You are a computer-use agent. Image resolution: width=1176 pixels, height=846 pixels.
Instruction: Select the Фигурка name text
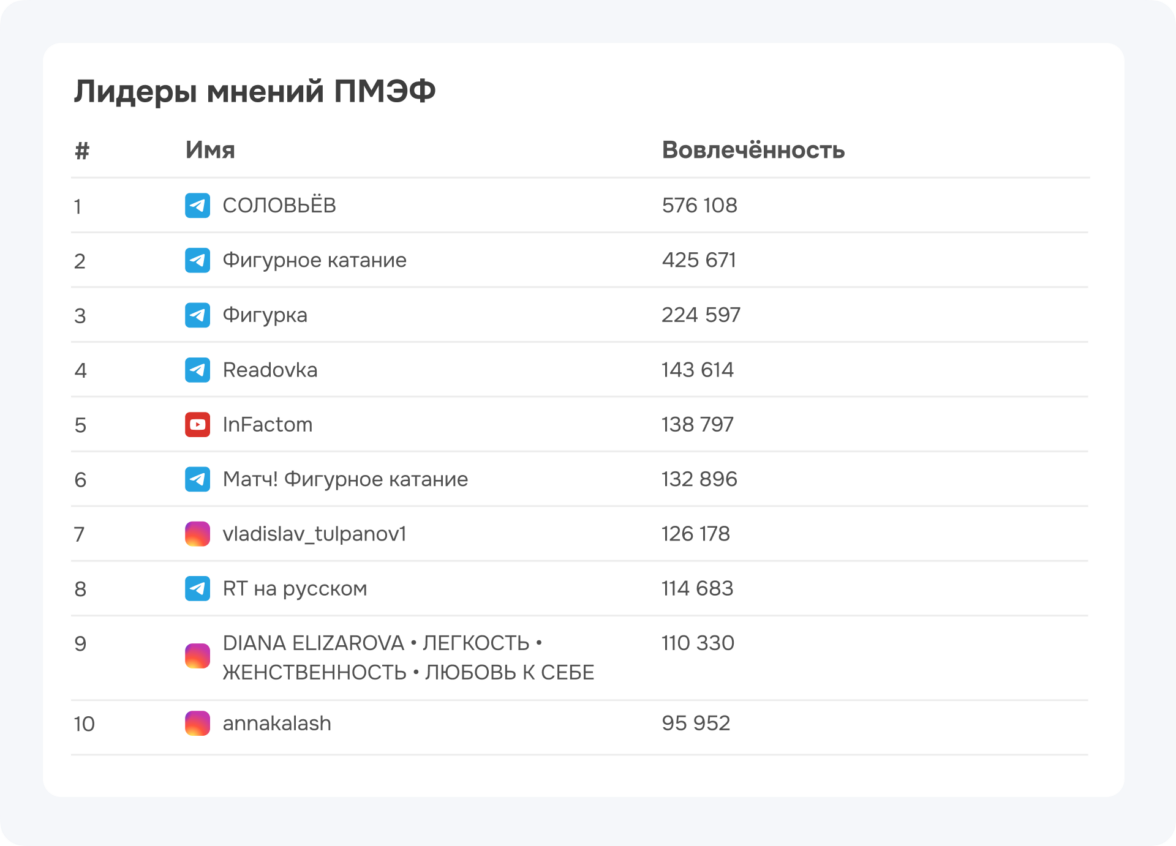coord(265,315)
